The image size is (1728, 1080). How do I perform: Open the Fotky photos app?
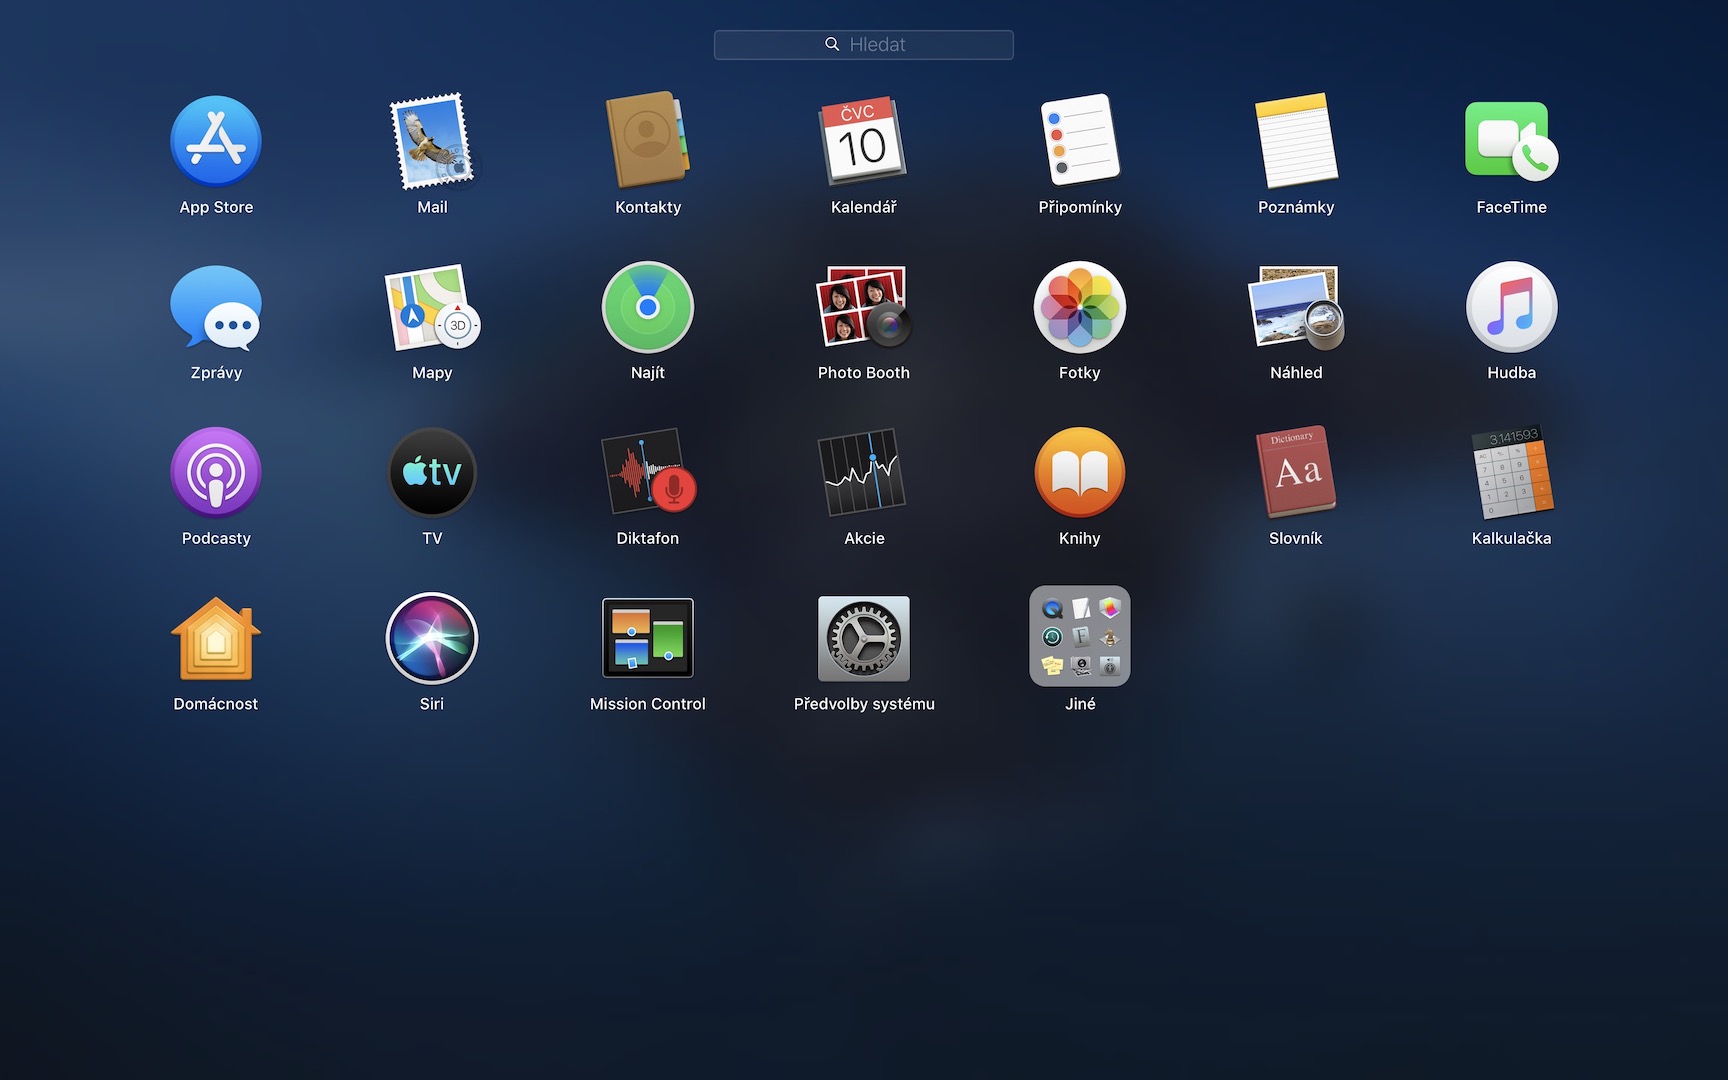point(1080,307)
